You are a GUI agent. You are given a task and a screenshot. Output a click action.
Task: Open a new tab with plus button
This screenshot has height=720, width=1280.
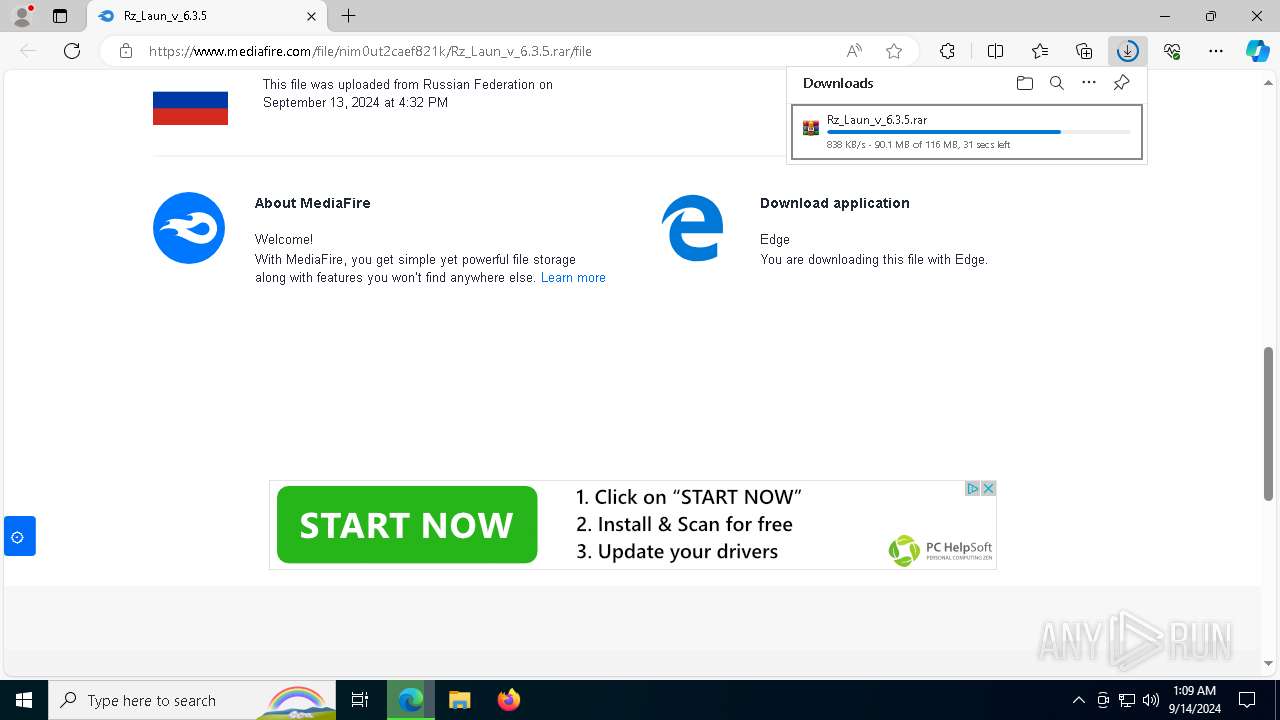pos(348,16)
